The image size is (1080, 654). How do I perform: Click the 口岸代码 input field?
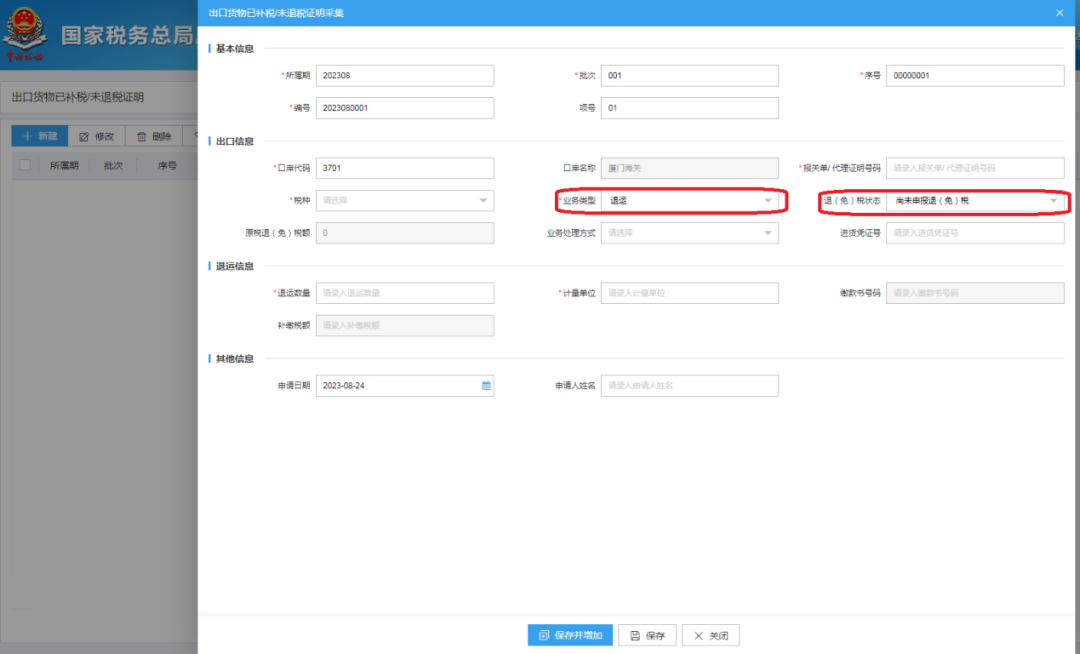coord(404,168)
